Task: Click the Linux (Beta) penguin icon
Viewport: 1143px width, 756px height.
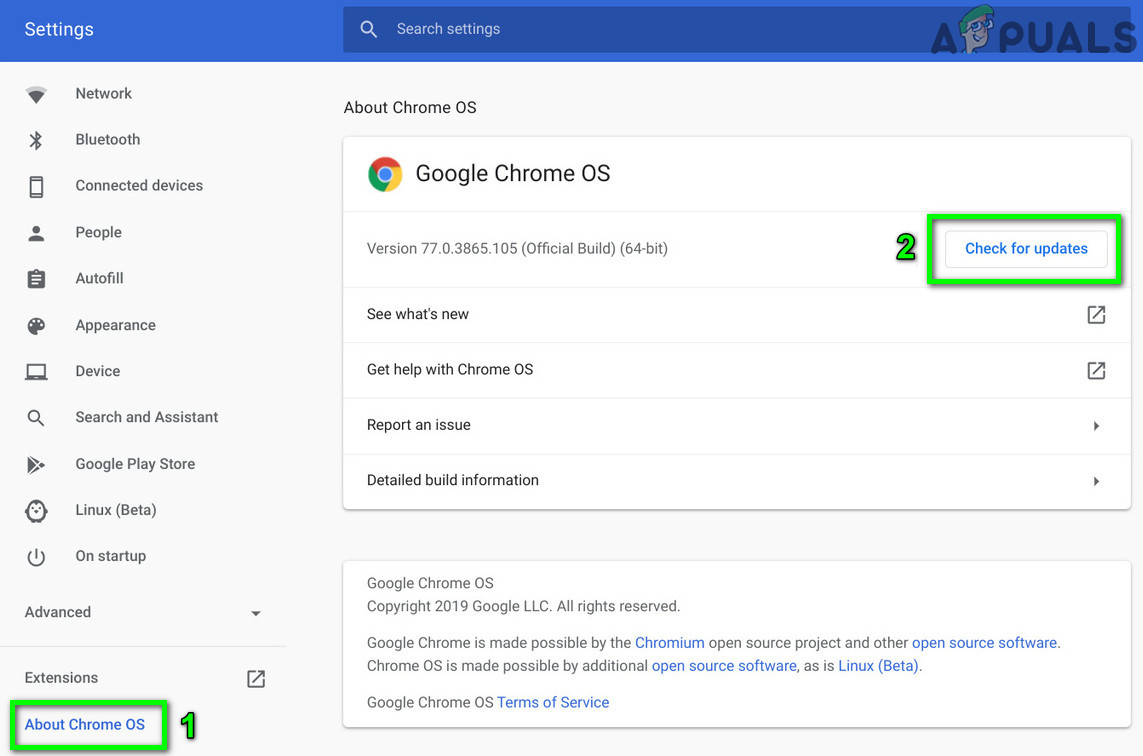Action: pos(36,510)
